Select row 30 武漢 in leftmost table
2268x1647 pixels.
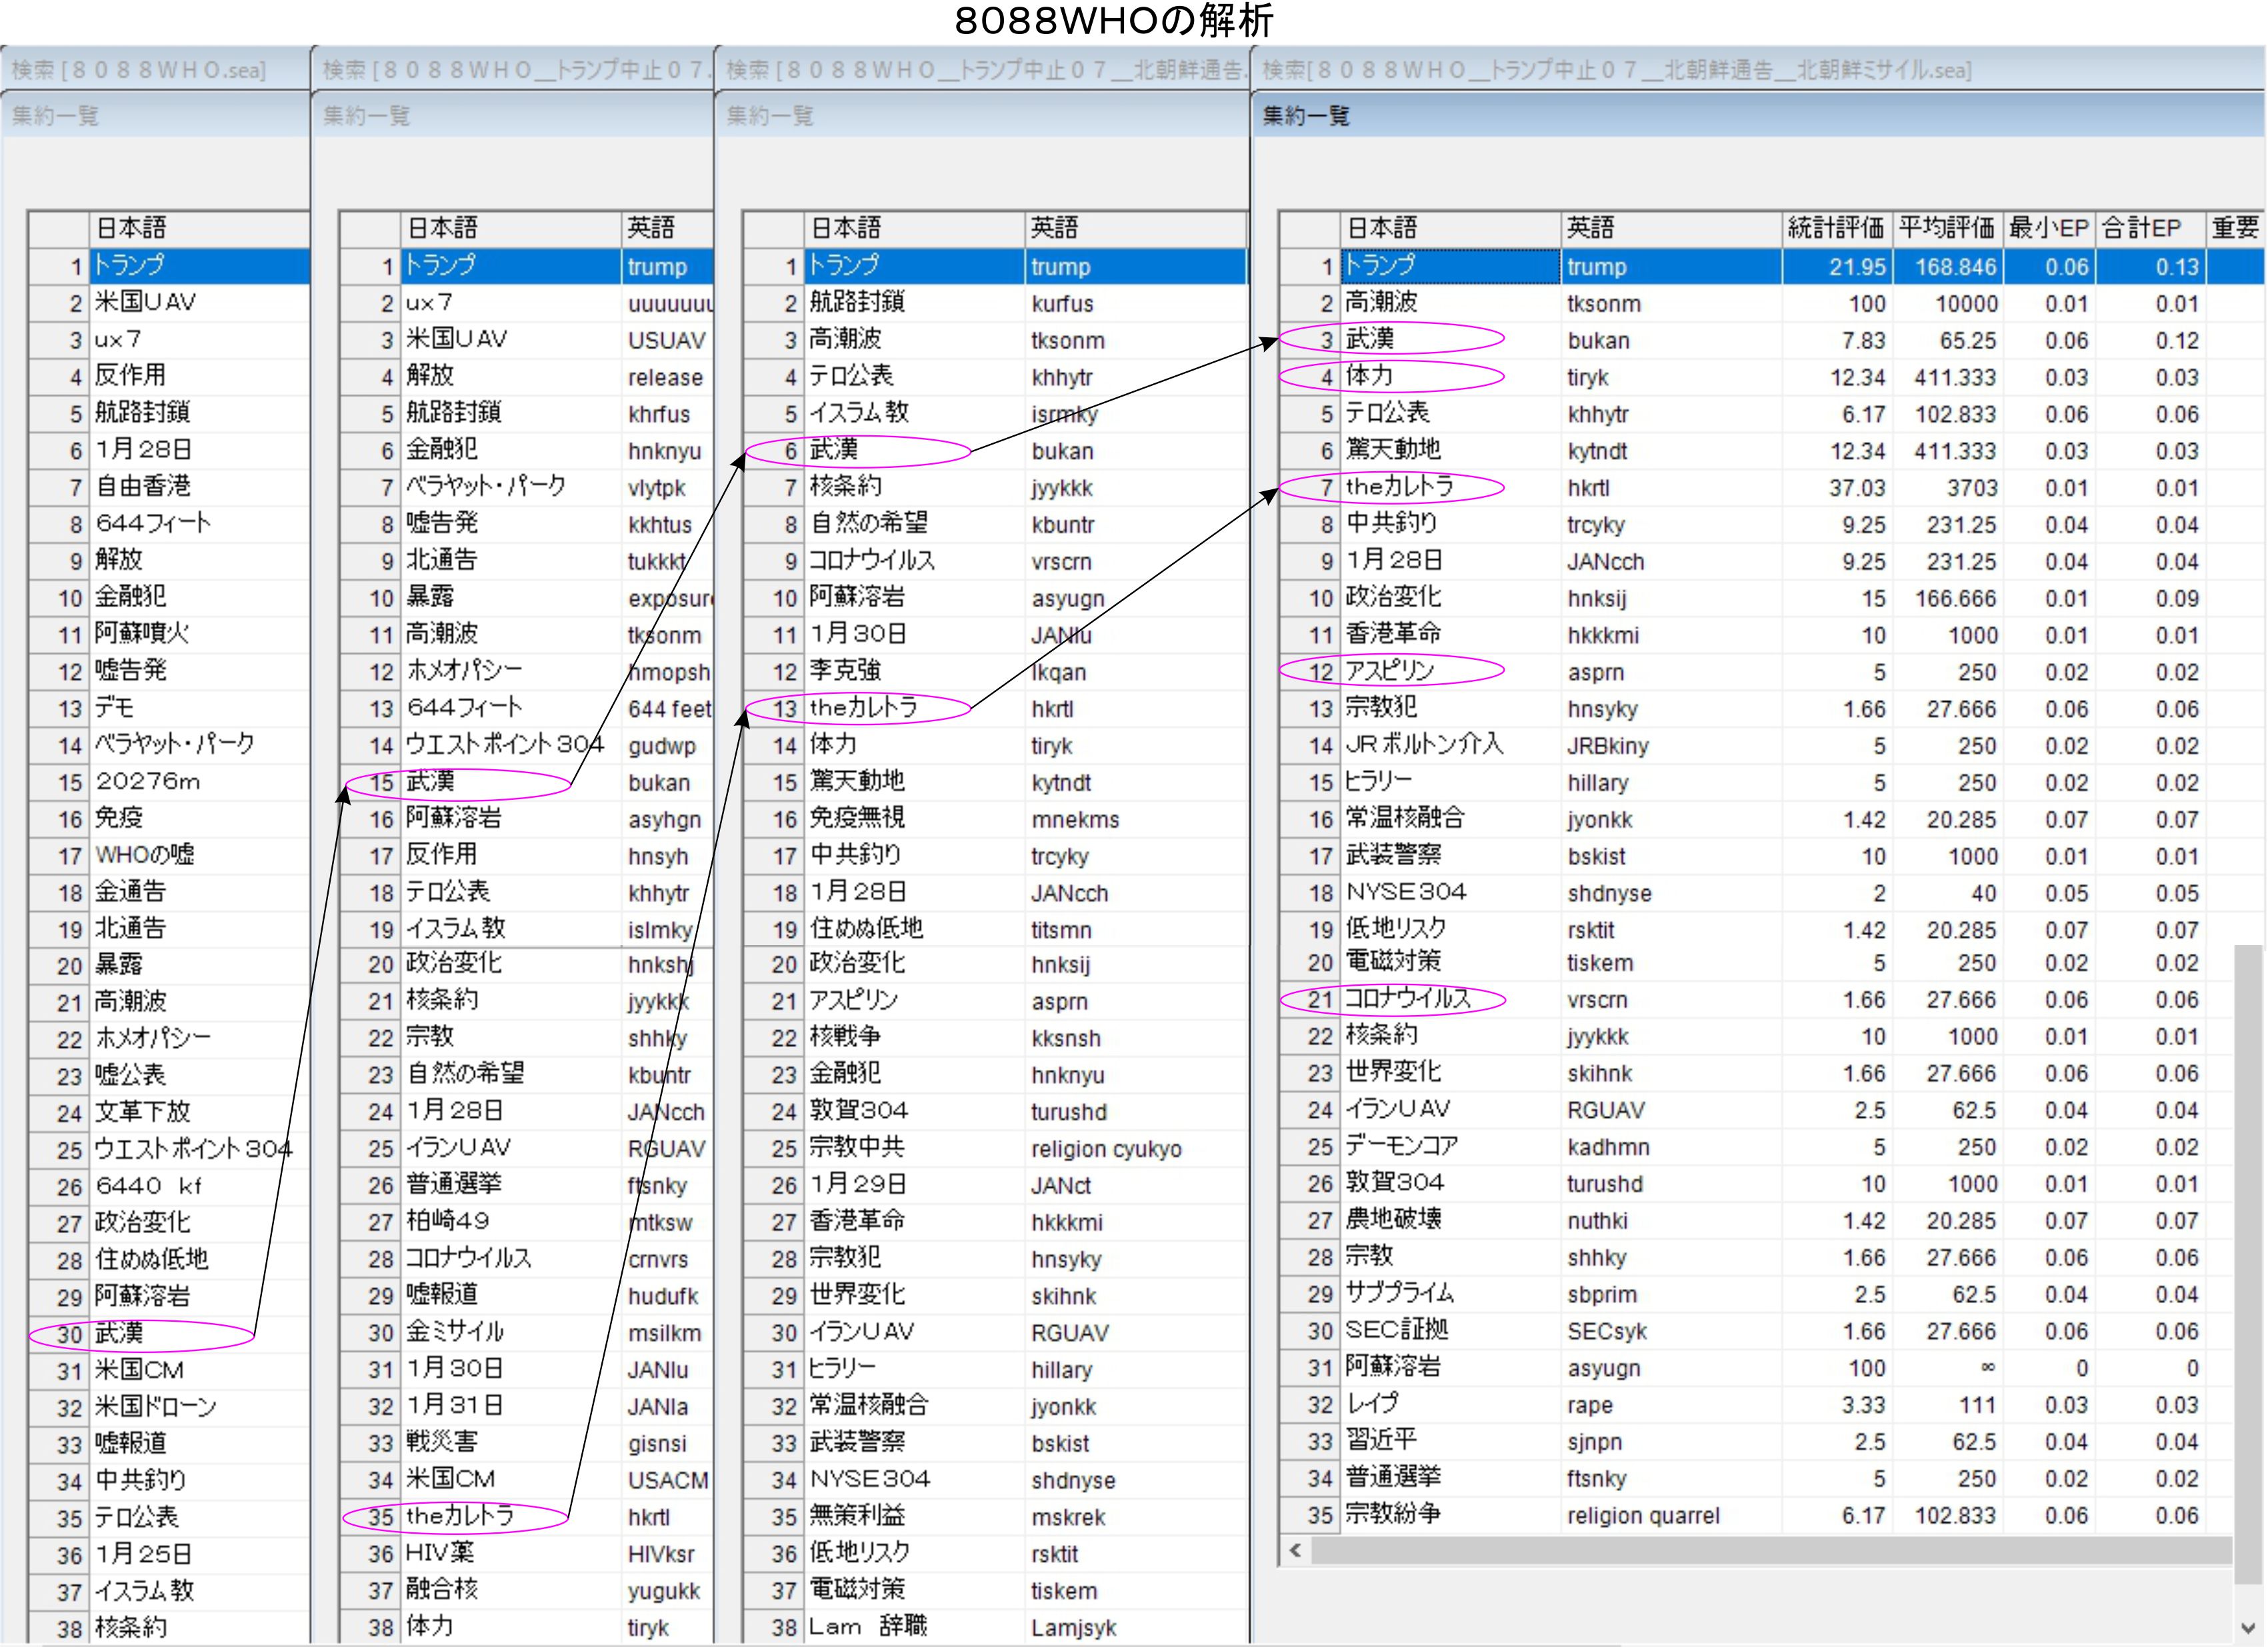(x=119, y=1333)
